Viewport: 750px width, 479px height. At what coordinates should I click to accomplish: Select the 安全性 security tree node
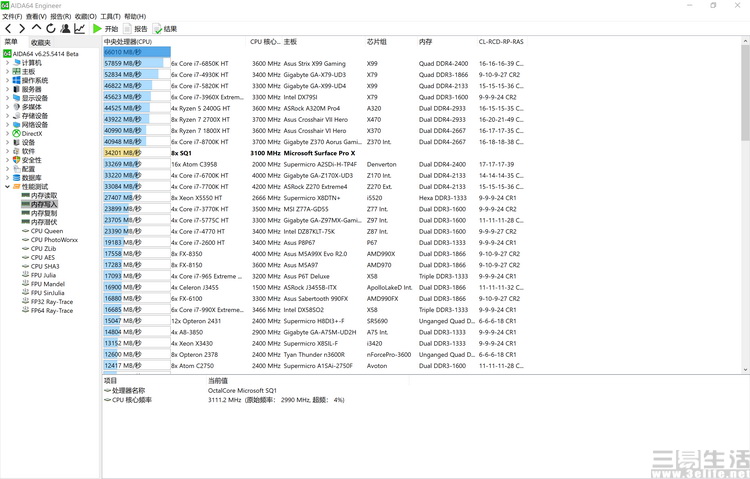28,160
